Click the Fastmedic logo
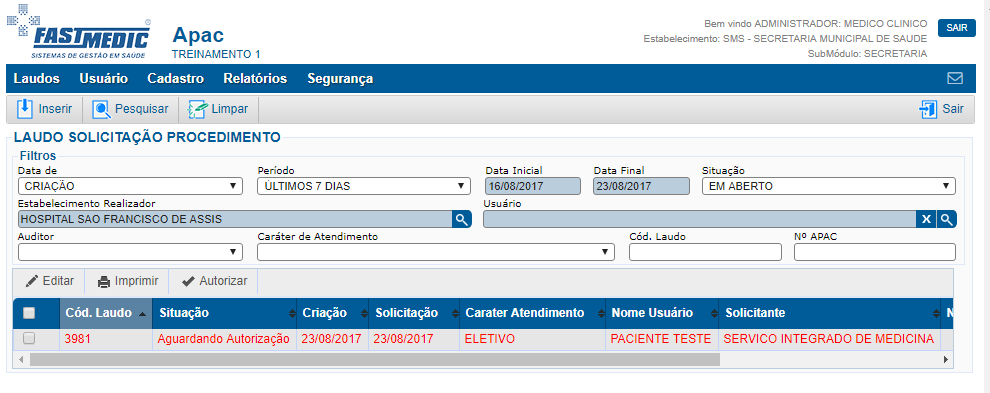This screenshot has height=393, width=990. tap(79, 32)
